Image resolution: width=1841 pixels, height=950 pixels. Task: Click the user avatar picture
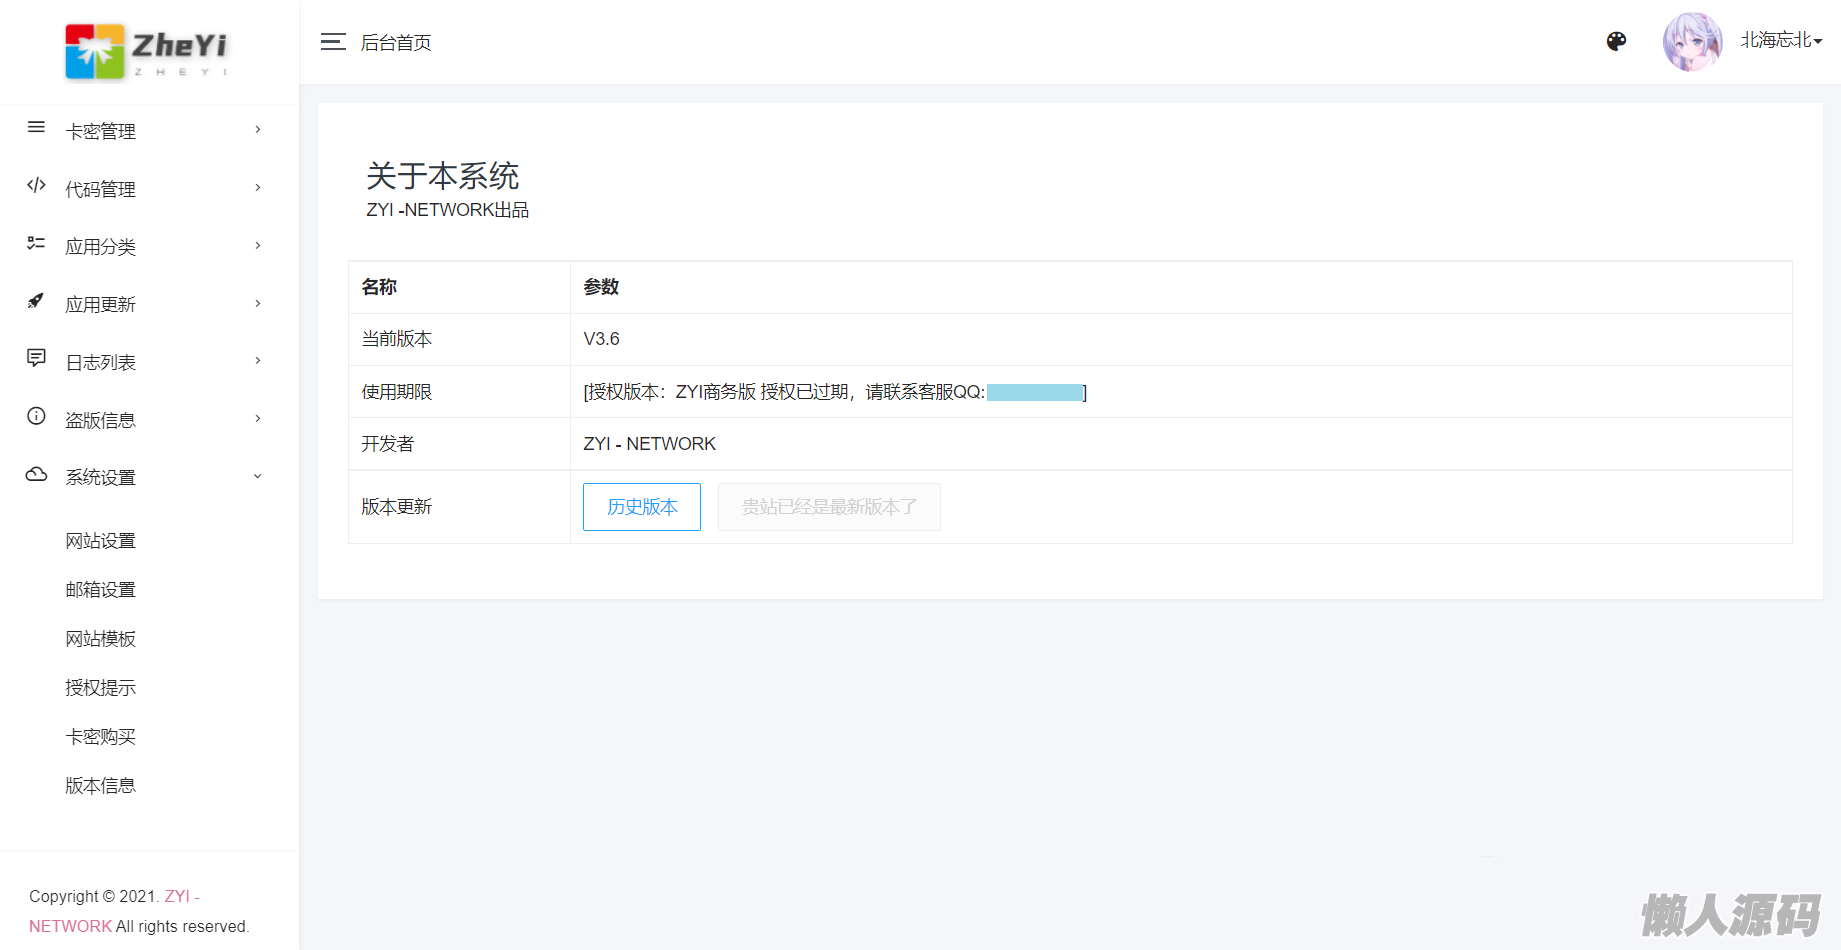point(1691,42)
